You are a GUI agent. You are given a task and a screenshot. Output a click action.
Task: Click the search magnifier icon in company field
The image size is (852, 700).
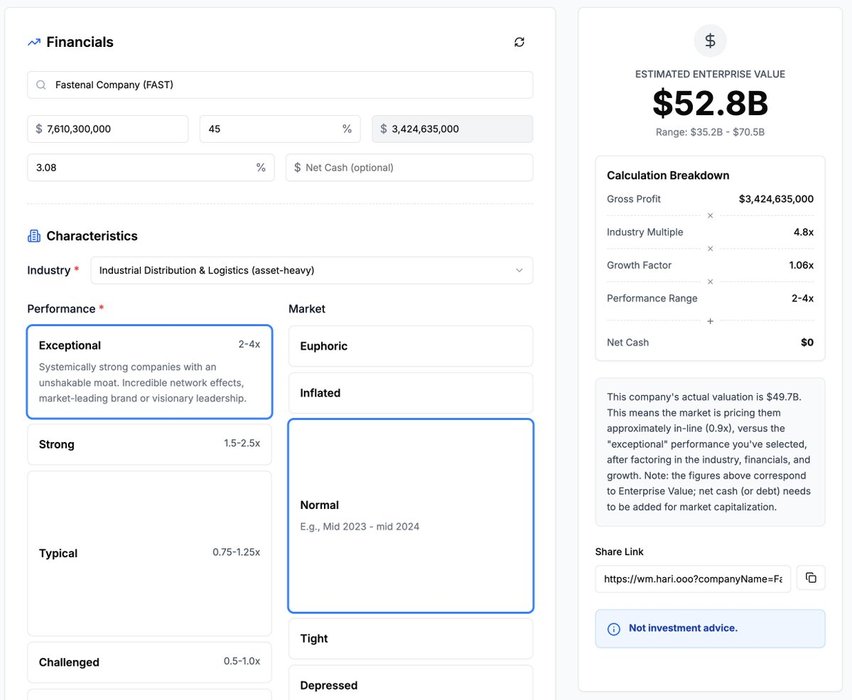tap(41, 85)
